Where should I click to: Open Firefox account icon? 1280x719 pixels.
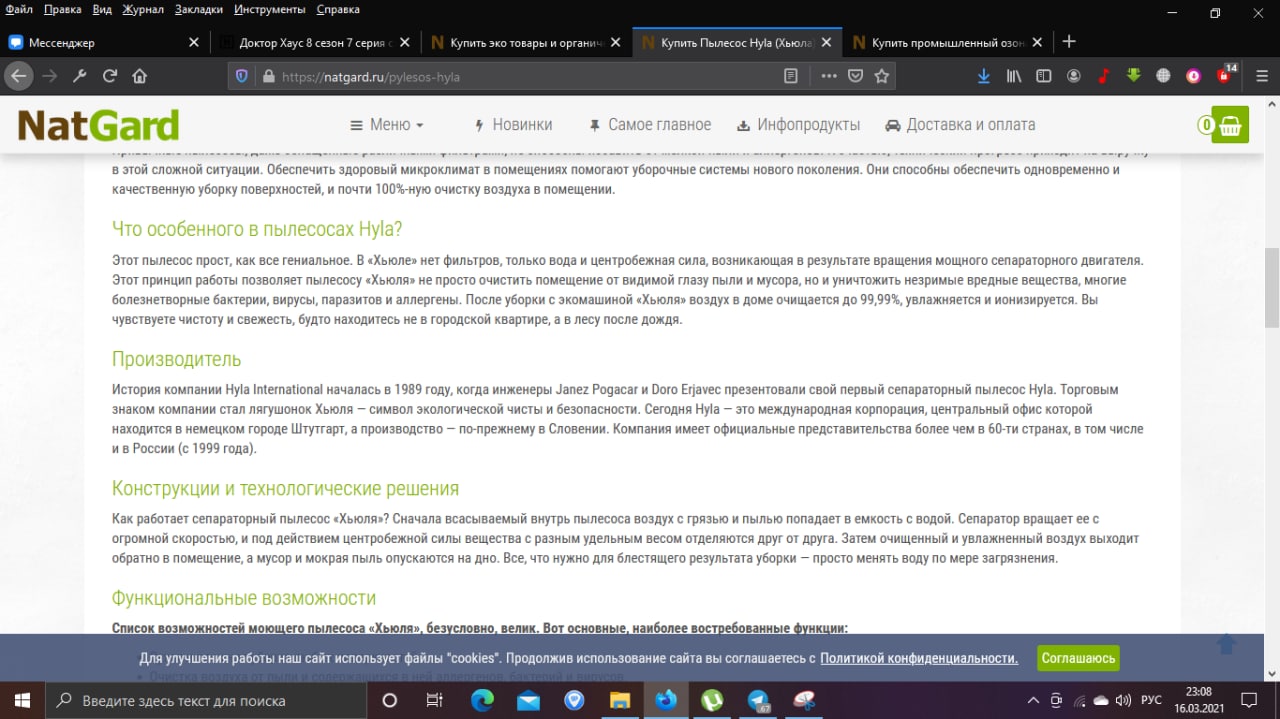[x=1073, y=76]
